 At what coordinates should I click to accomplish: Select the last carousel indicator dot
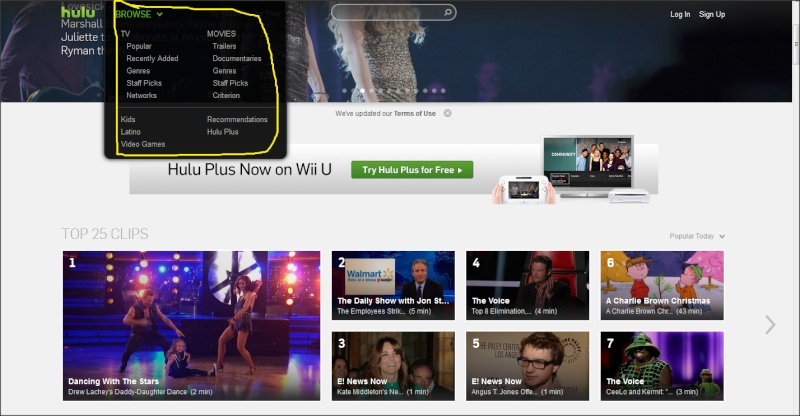click(x=443, y=90)
